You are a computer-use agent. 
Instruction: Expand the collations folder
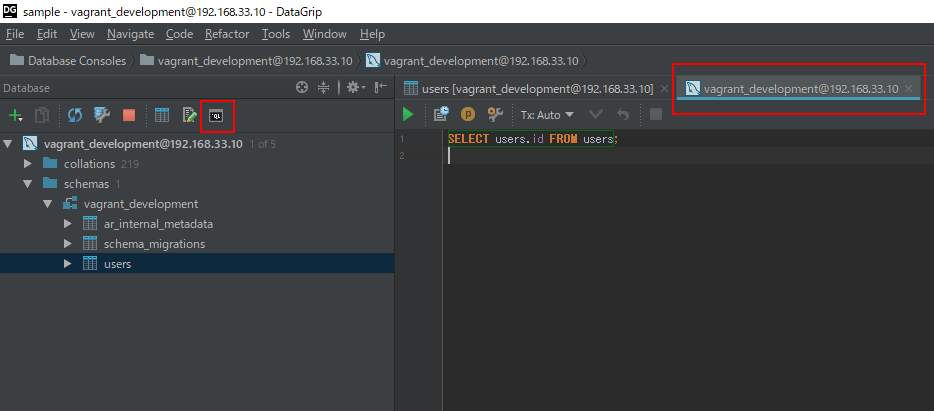click(x=27, y=163)
